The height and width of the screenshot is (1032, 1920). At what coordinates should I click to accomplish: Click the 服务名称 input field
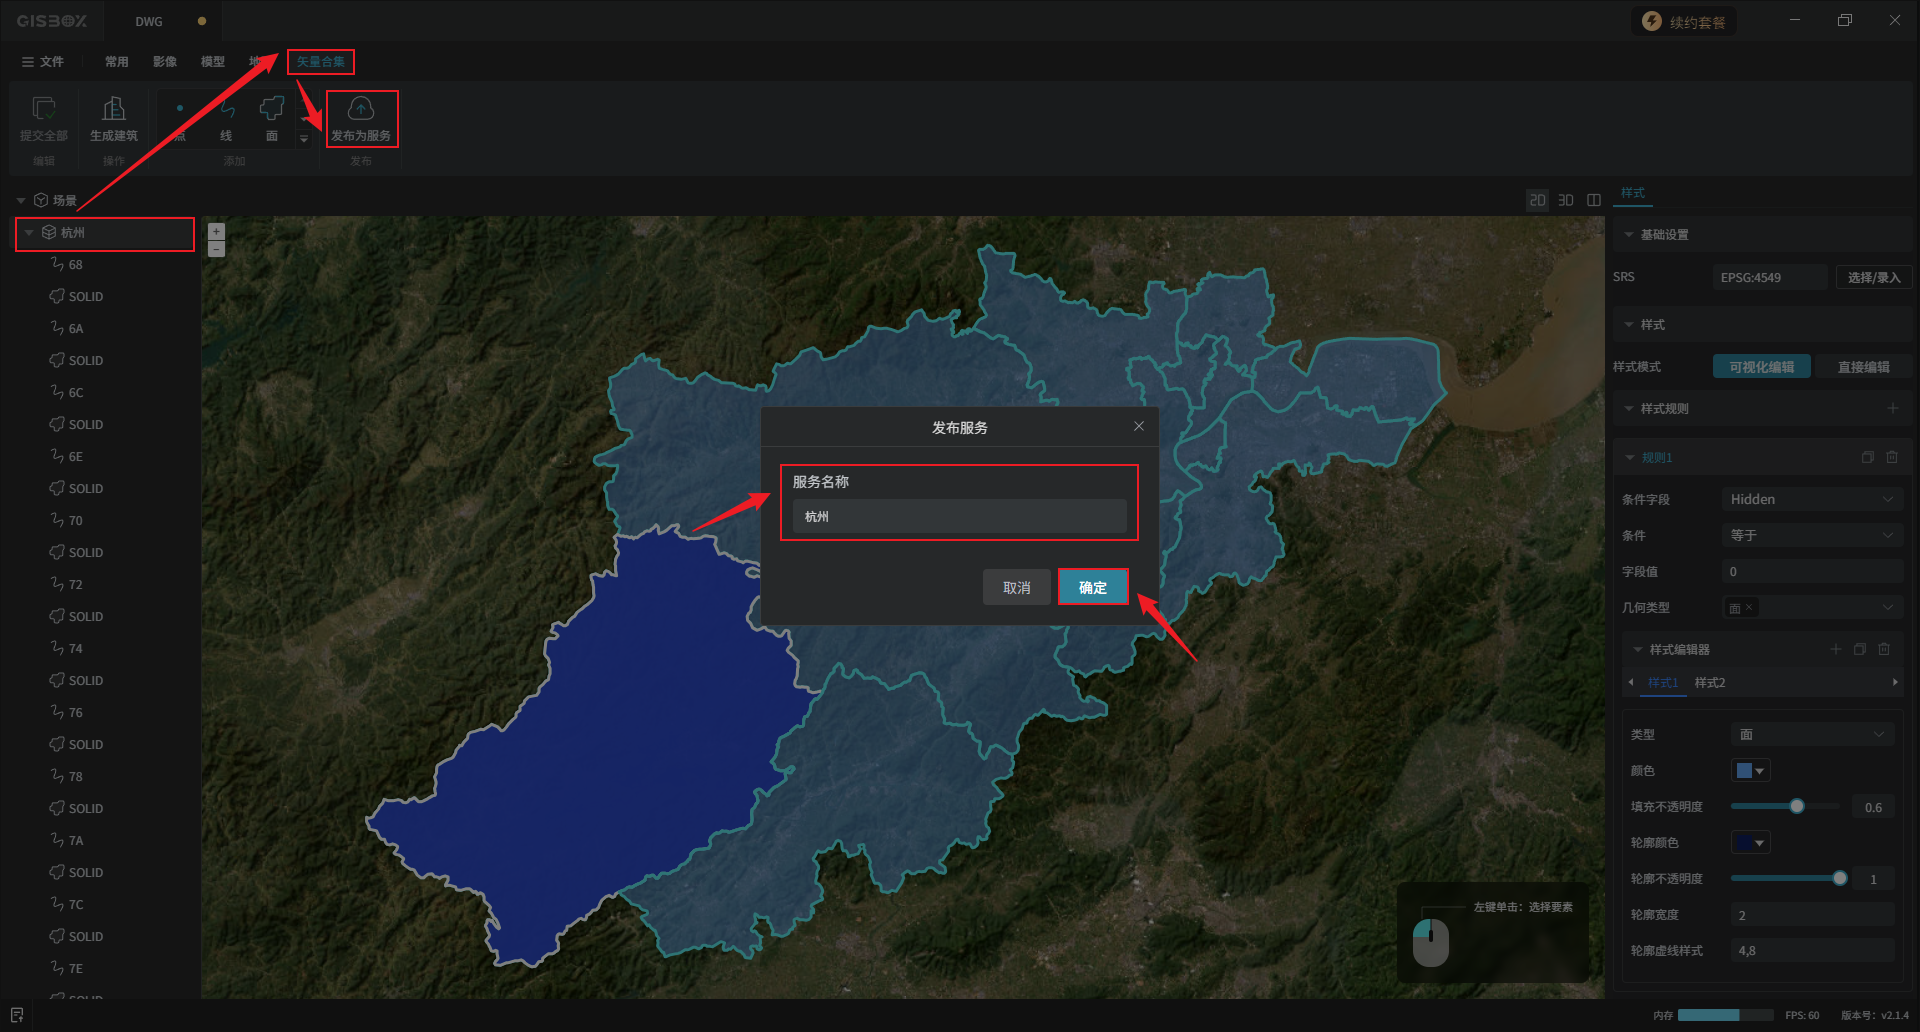coord(959,517)
